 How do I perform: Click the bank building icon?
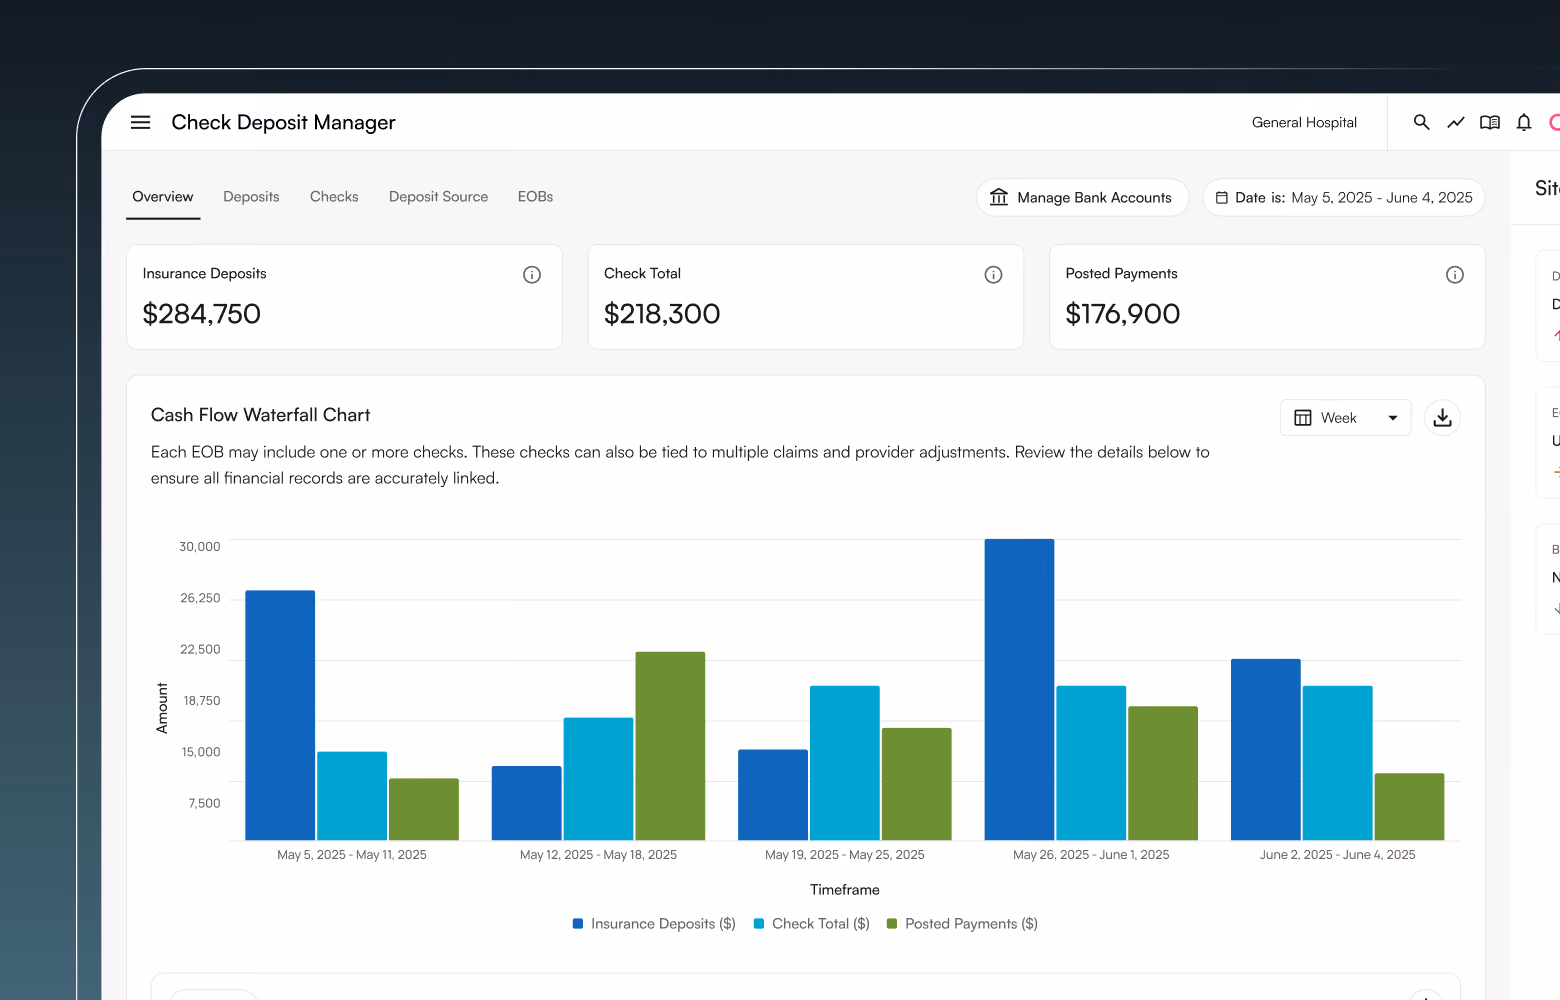(x=999, y=197)
